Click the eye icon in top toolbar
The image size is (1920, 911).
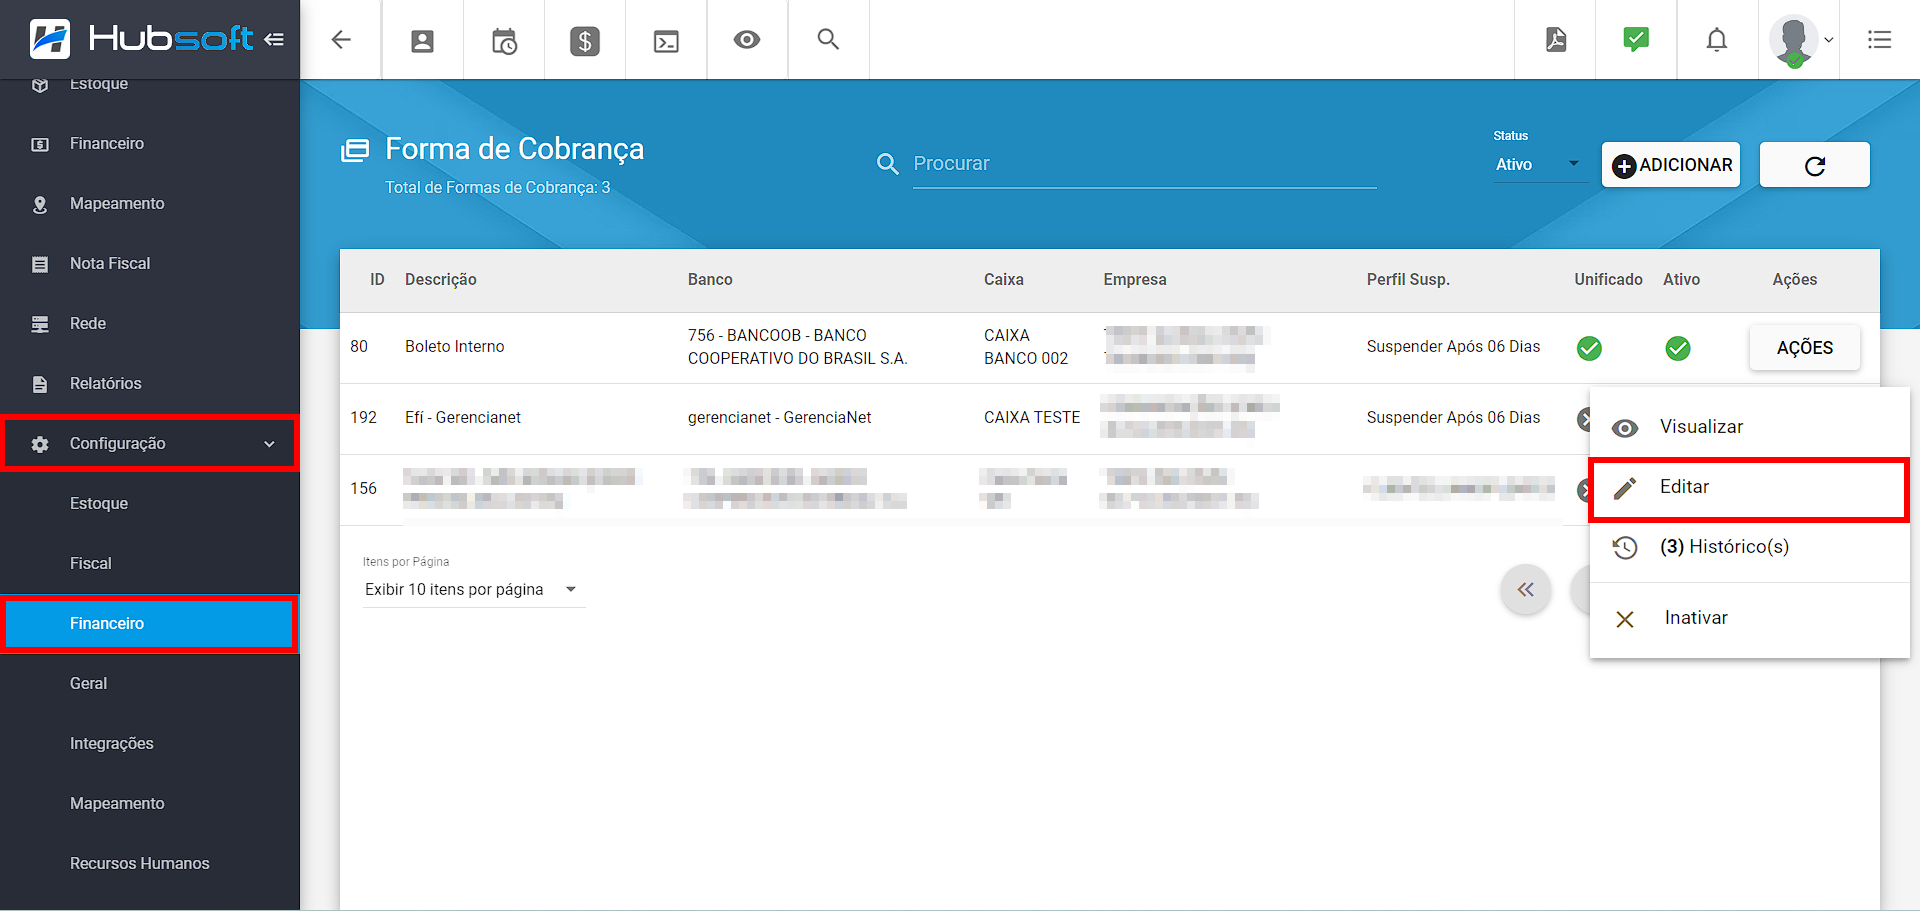pos(747,40)
